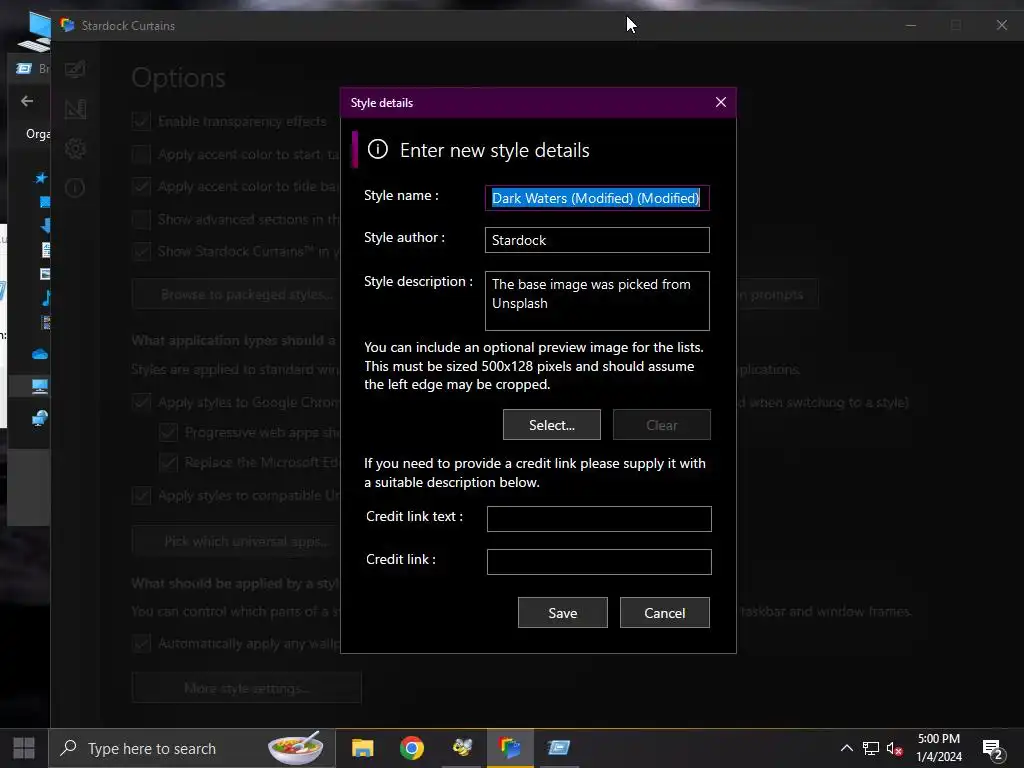Go back in the Explorer window behind
This screenshot has height=768, width=1024.
click(x=27, y=101)
